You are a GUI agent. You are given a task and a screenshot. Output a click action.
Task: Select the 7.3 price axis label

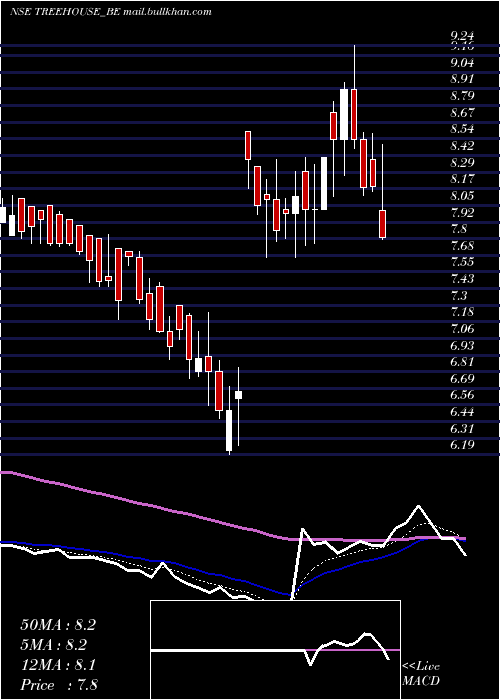(x=458, y=296)
